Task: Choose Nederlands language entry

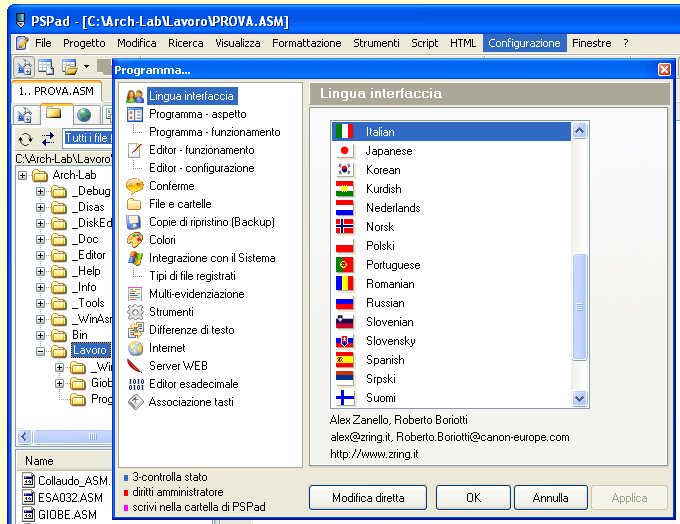Action: (451, 208)
